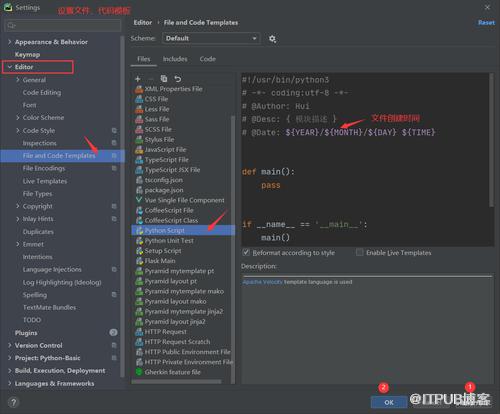Image resolution: width=500 pixels, height=414 pixels.
Task: Select the Python Unit Test template icon
Action: pyautogui.click(x=139, y=241)
